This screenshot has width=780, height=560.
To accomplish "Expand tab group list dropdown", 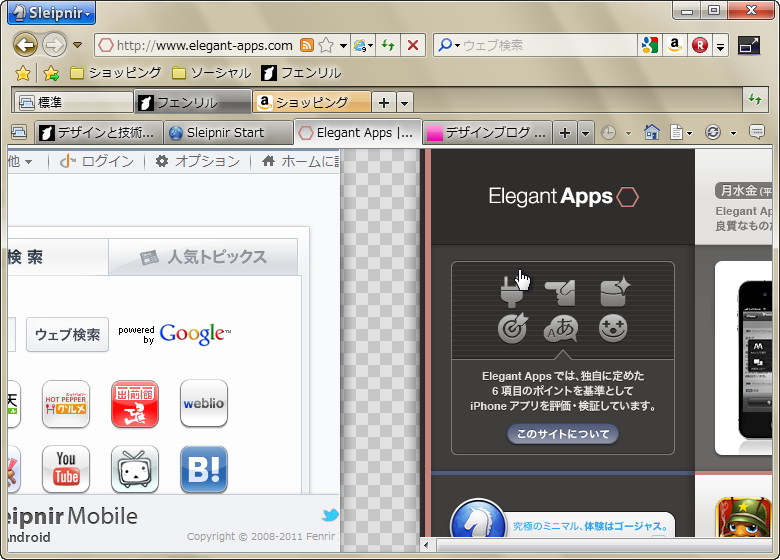I will (404, 103).
